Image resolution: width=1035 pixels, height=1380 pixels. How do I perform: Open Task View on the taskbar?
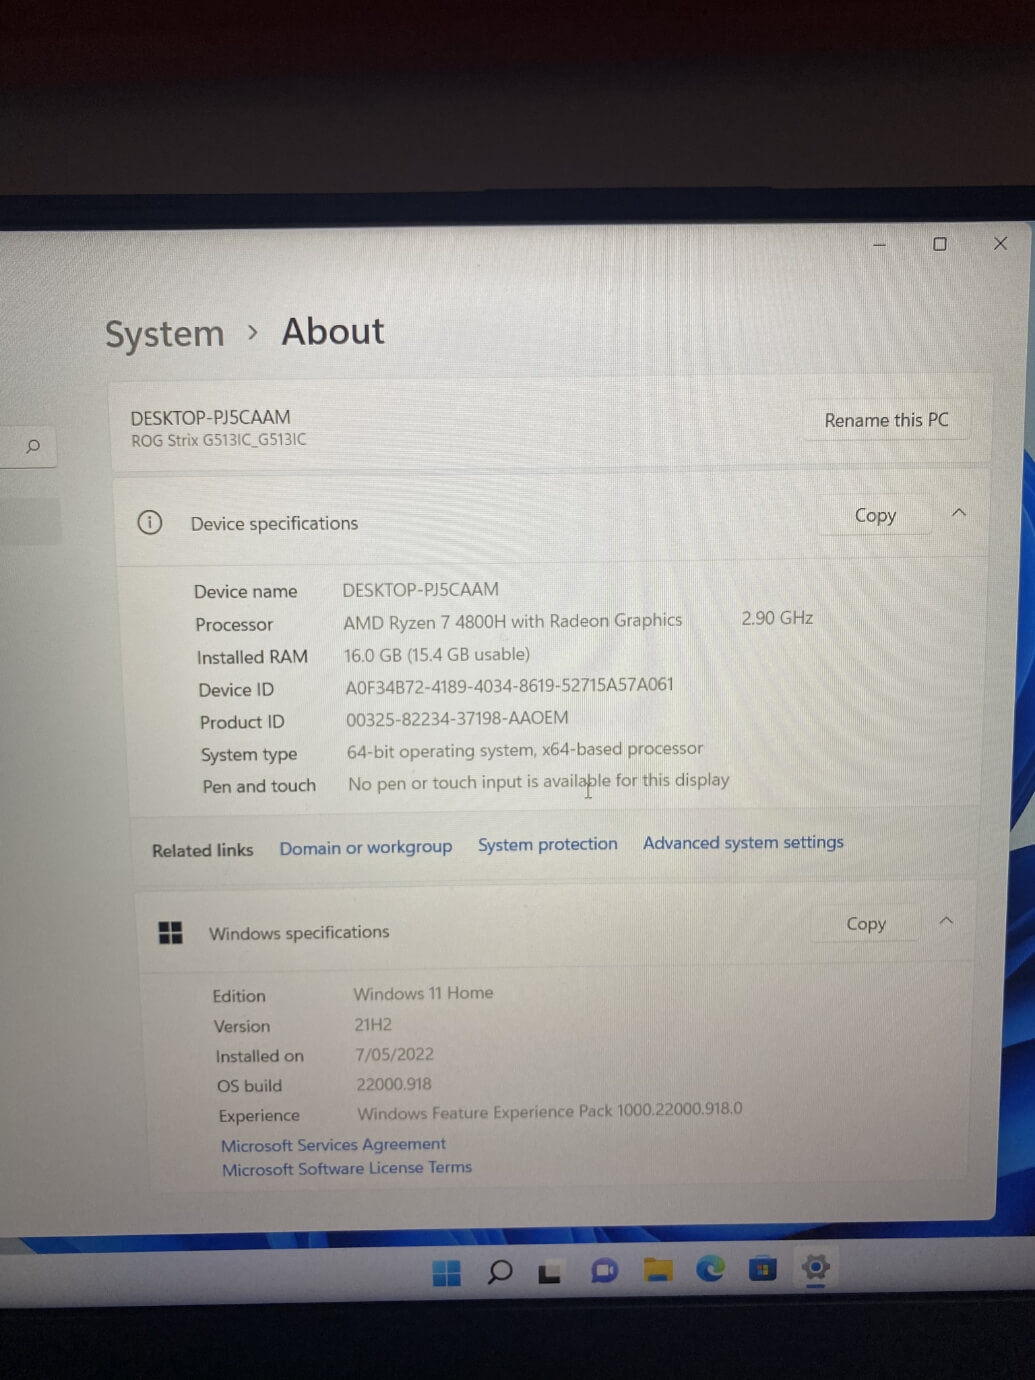tap(550, 1273)
